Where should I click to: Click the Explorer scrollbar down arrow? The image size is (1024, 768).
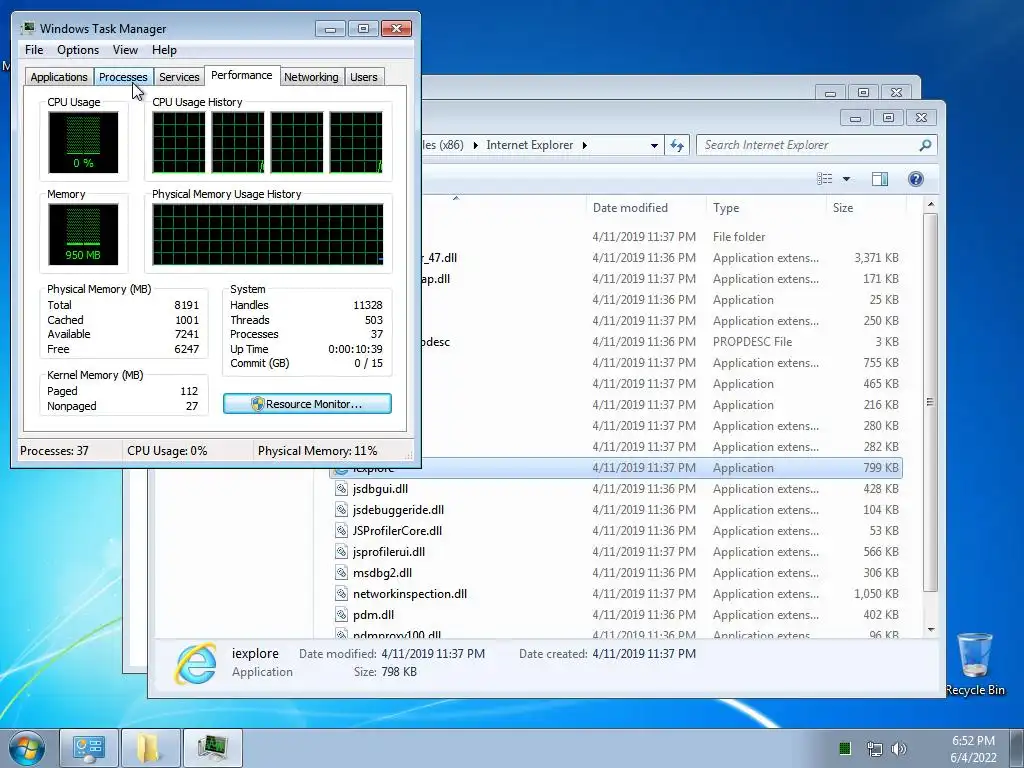pyautogui.click(x=931, y=630)
